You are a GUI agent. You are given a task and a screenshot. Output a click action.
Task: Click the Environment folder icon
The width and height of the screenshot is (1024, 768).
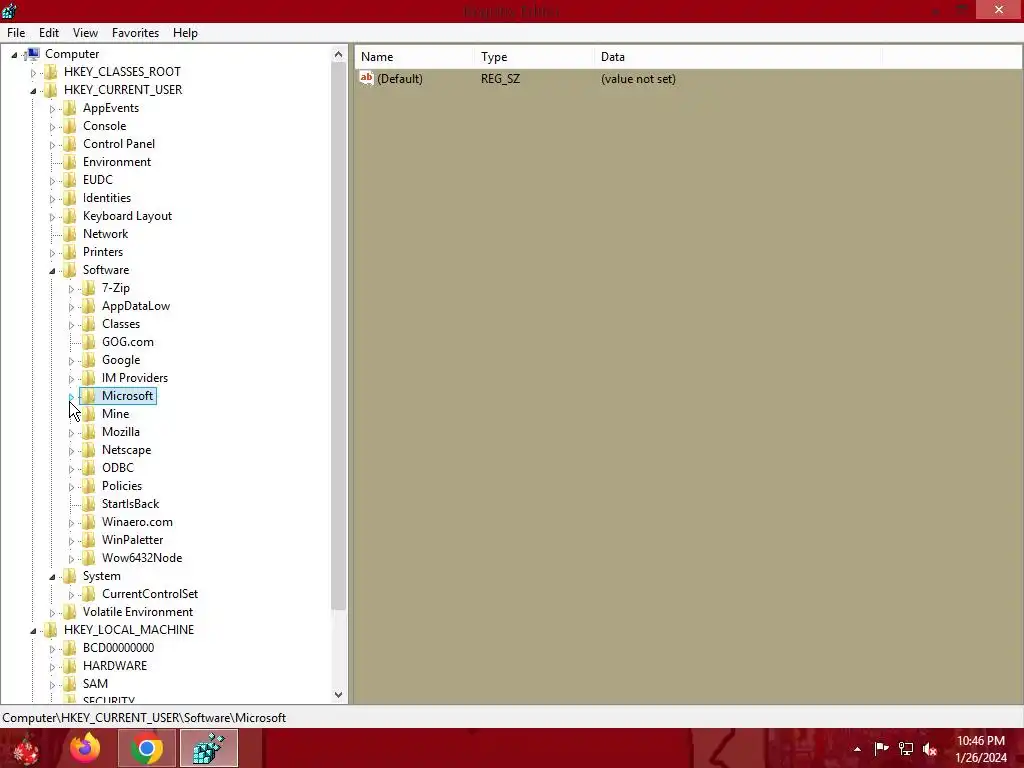pyautogui.click(x=69, y=162)
